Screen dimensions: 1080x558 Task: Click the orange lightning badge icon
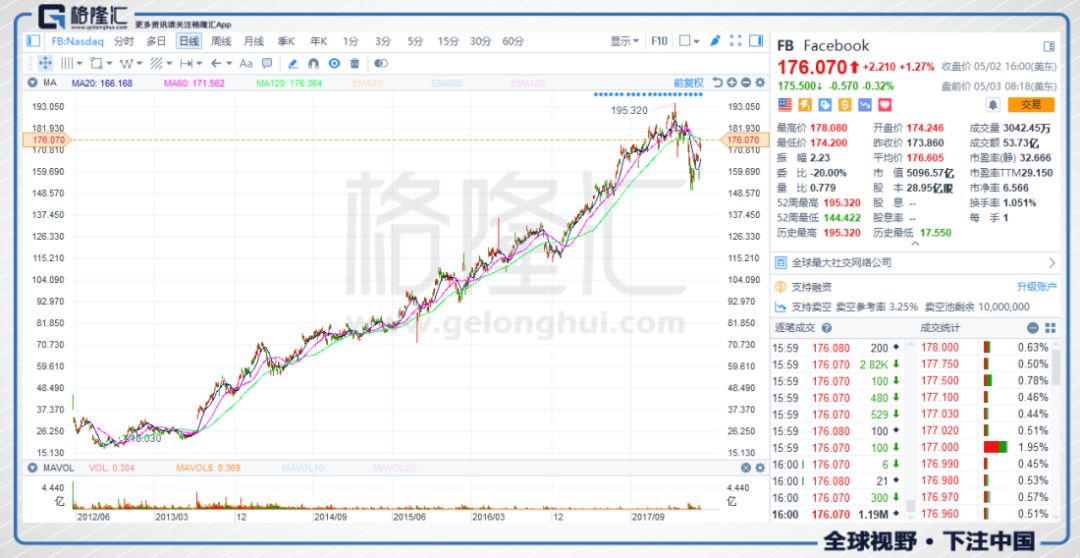coord(804,105)
